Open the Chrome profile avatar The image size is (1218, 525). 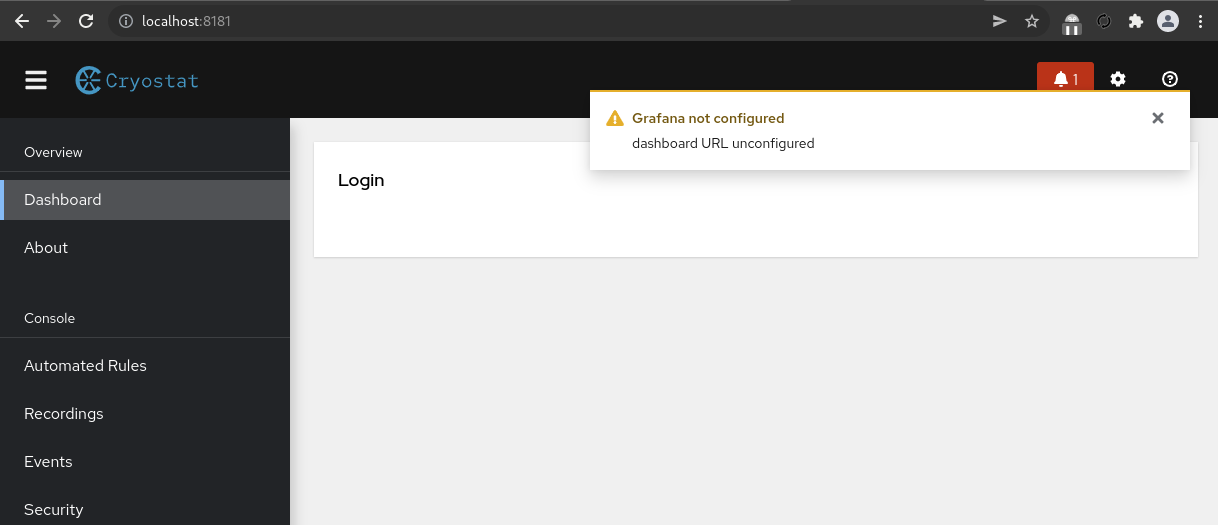click(x=1168, y=21)
